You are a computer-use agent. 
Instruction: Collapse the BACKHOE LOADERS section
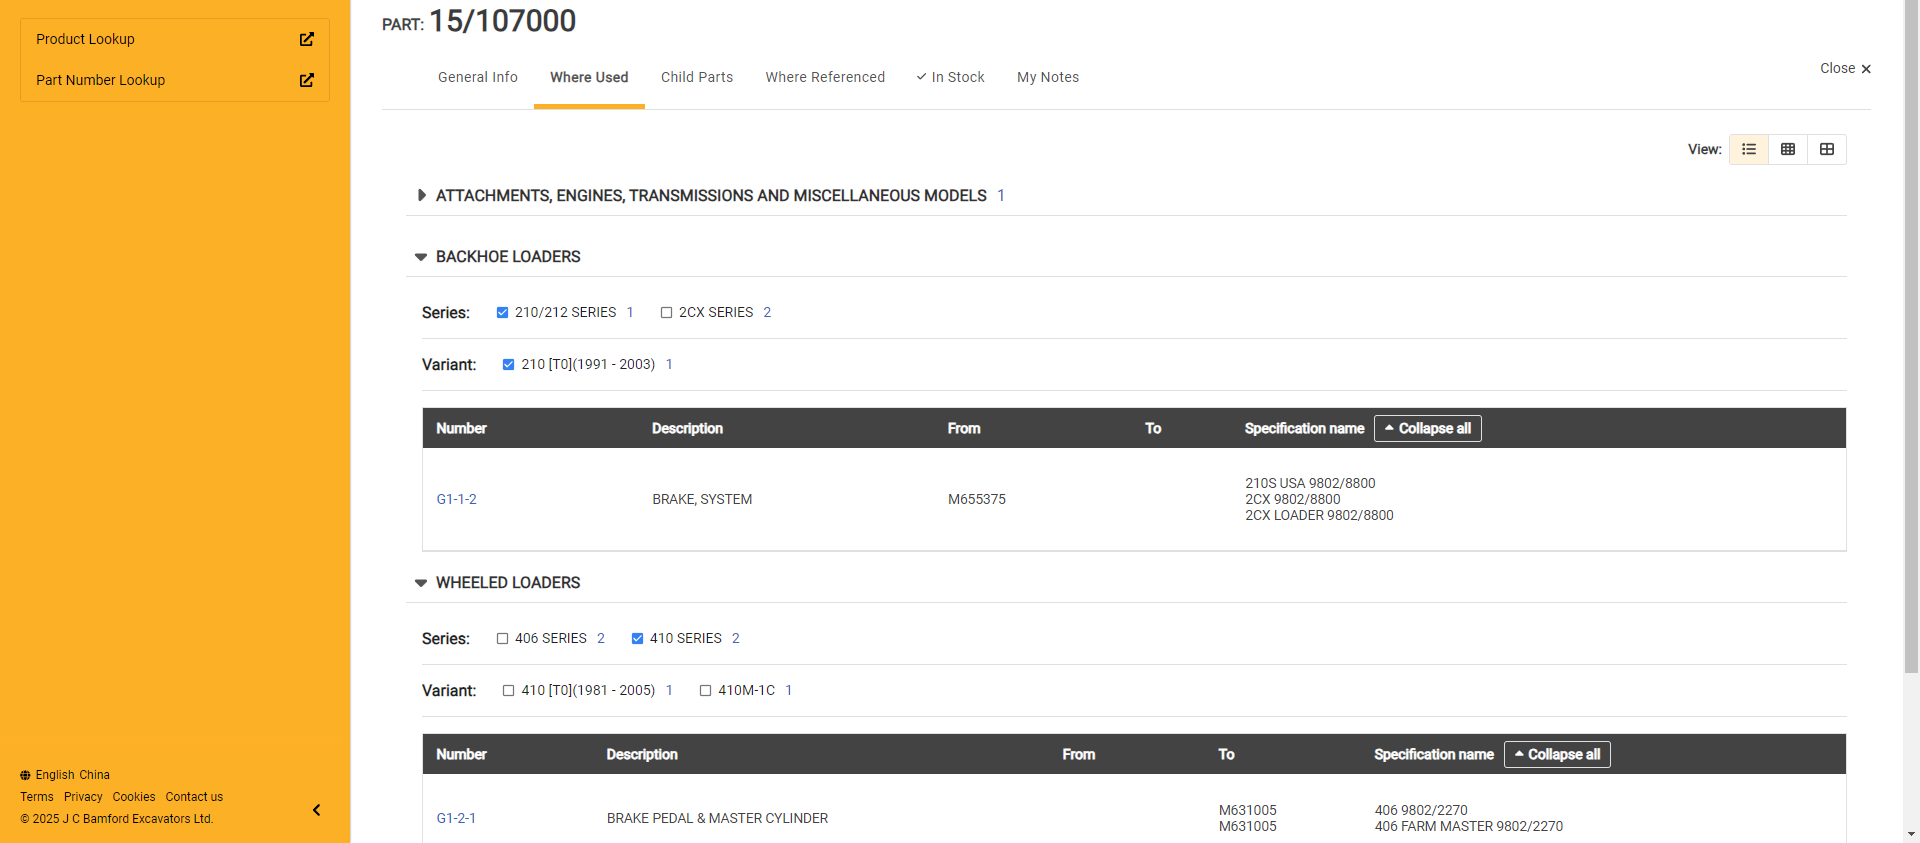coord(421,257)
